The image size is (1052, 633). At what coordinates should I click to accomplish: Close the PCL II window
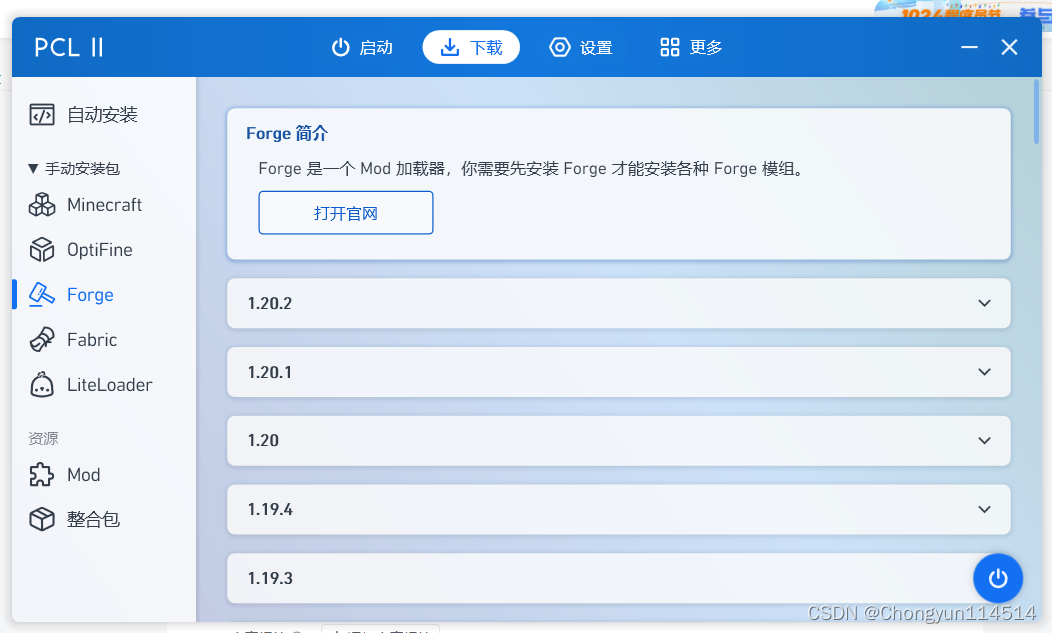pos(1009,48)
